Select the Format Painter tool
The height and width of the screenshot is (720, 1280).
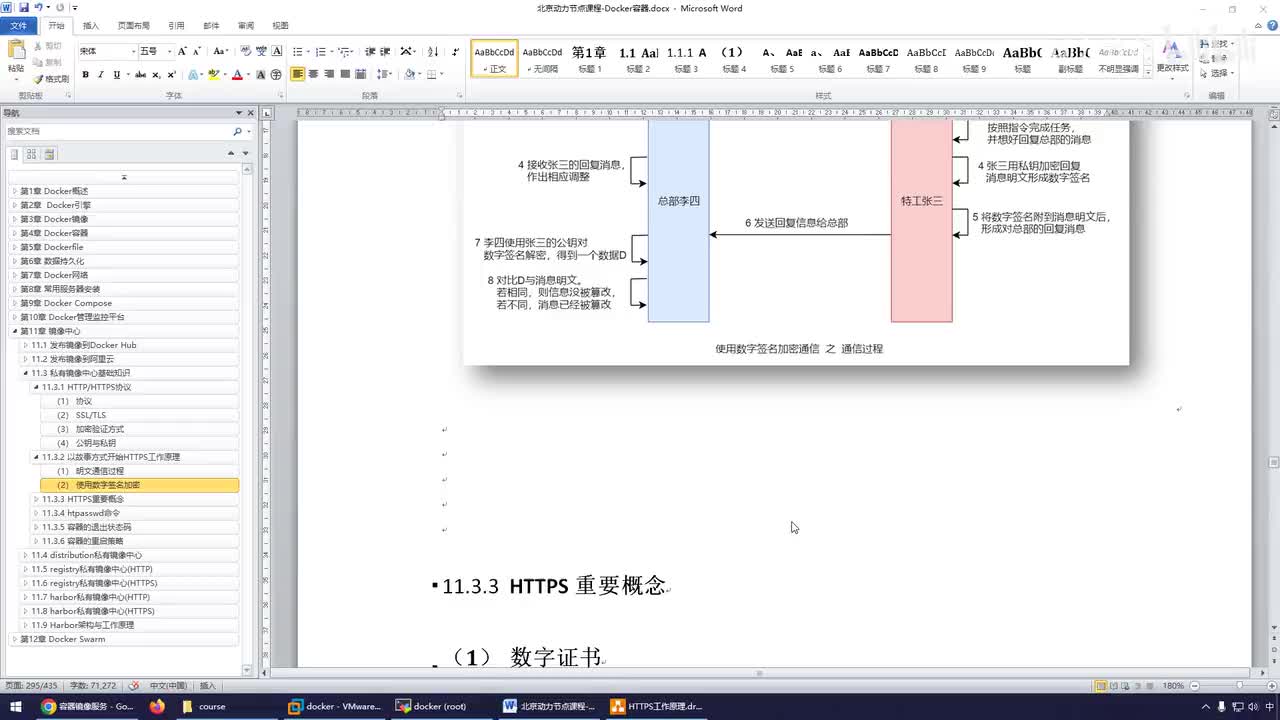51,79
